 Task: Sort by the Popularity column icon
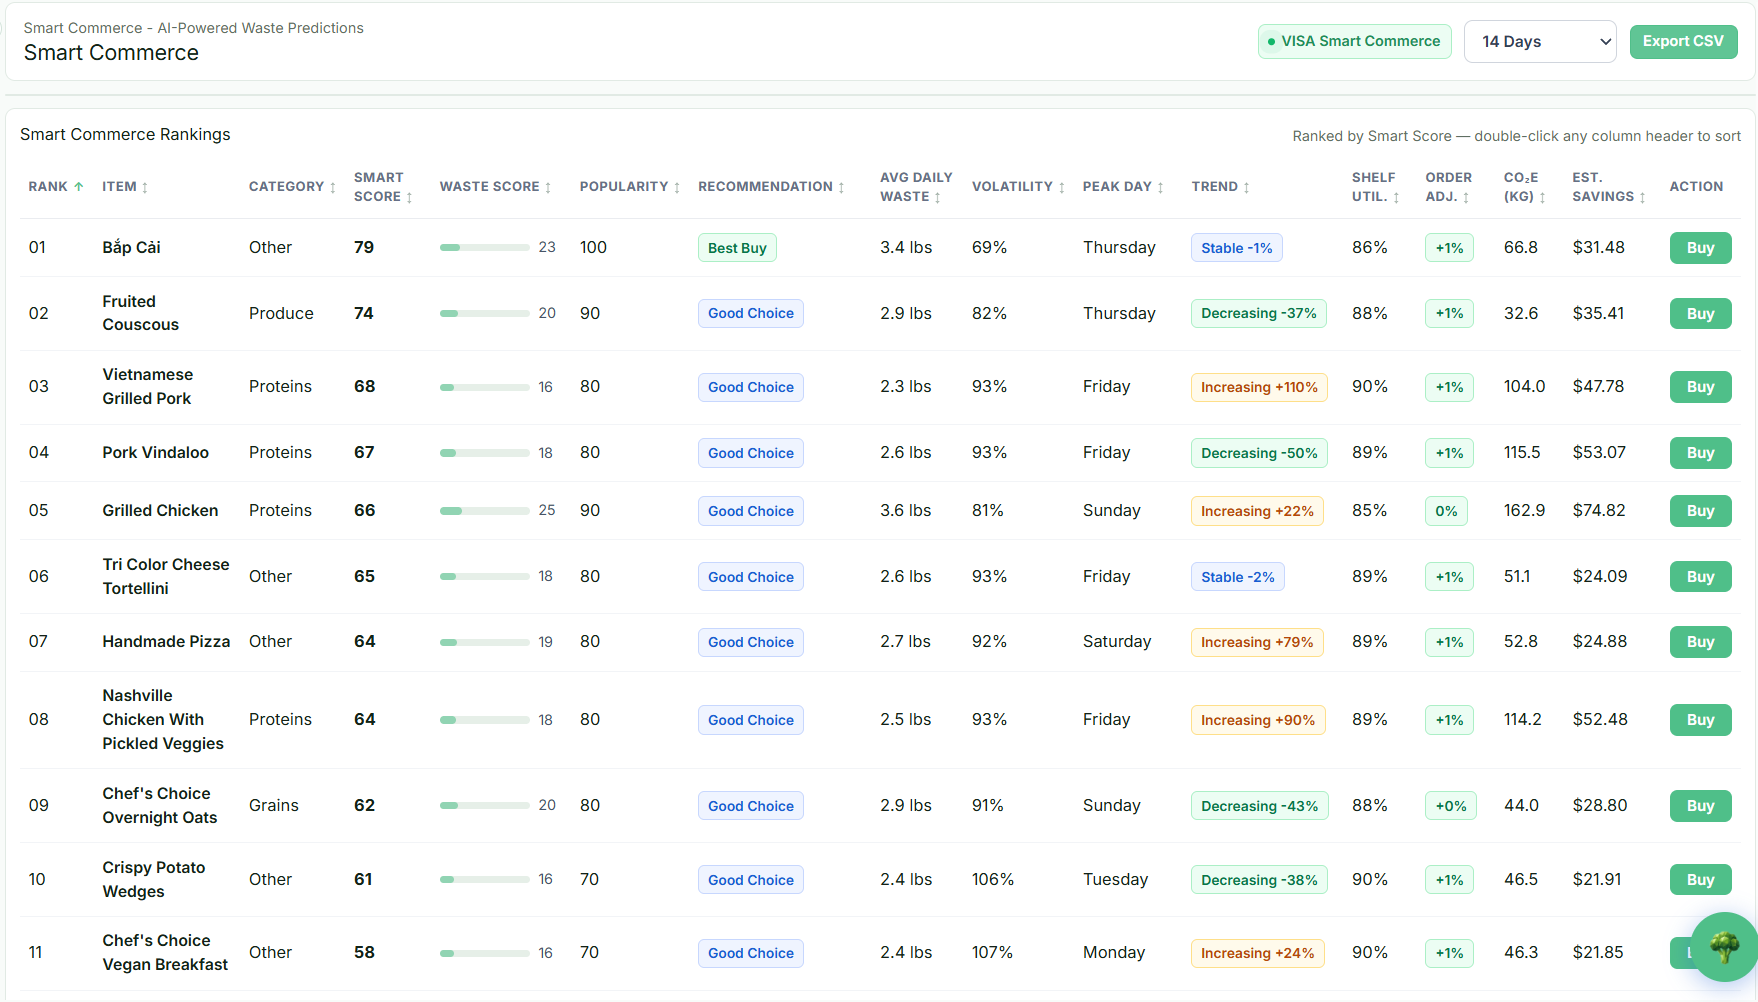(x=677, y=188)
